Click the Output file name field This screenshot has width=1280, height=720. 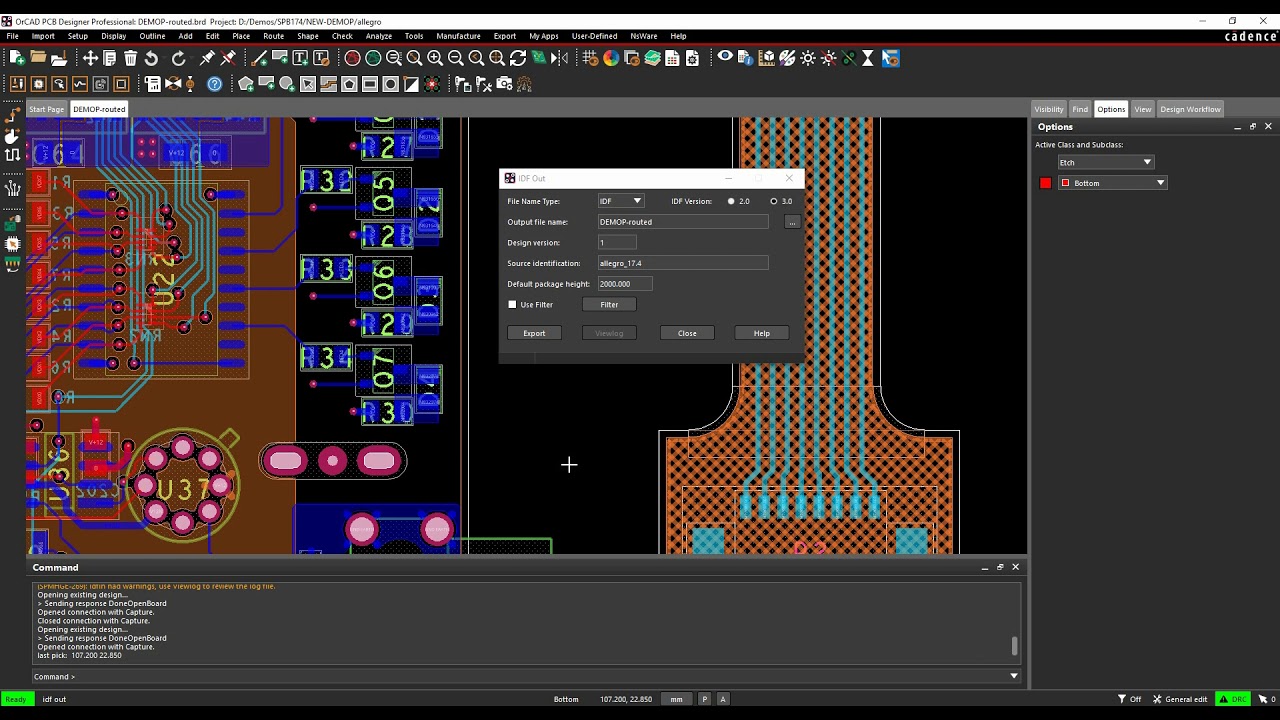tap(683, 222)
